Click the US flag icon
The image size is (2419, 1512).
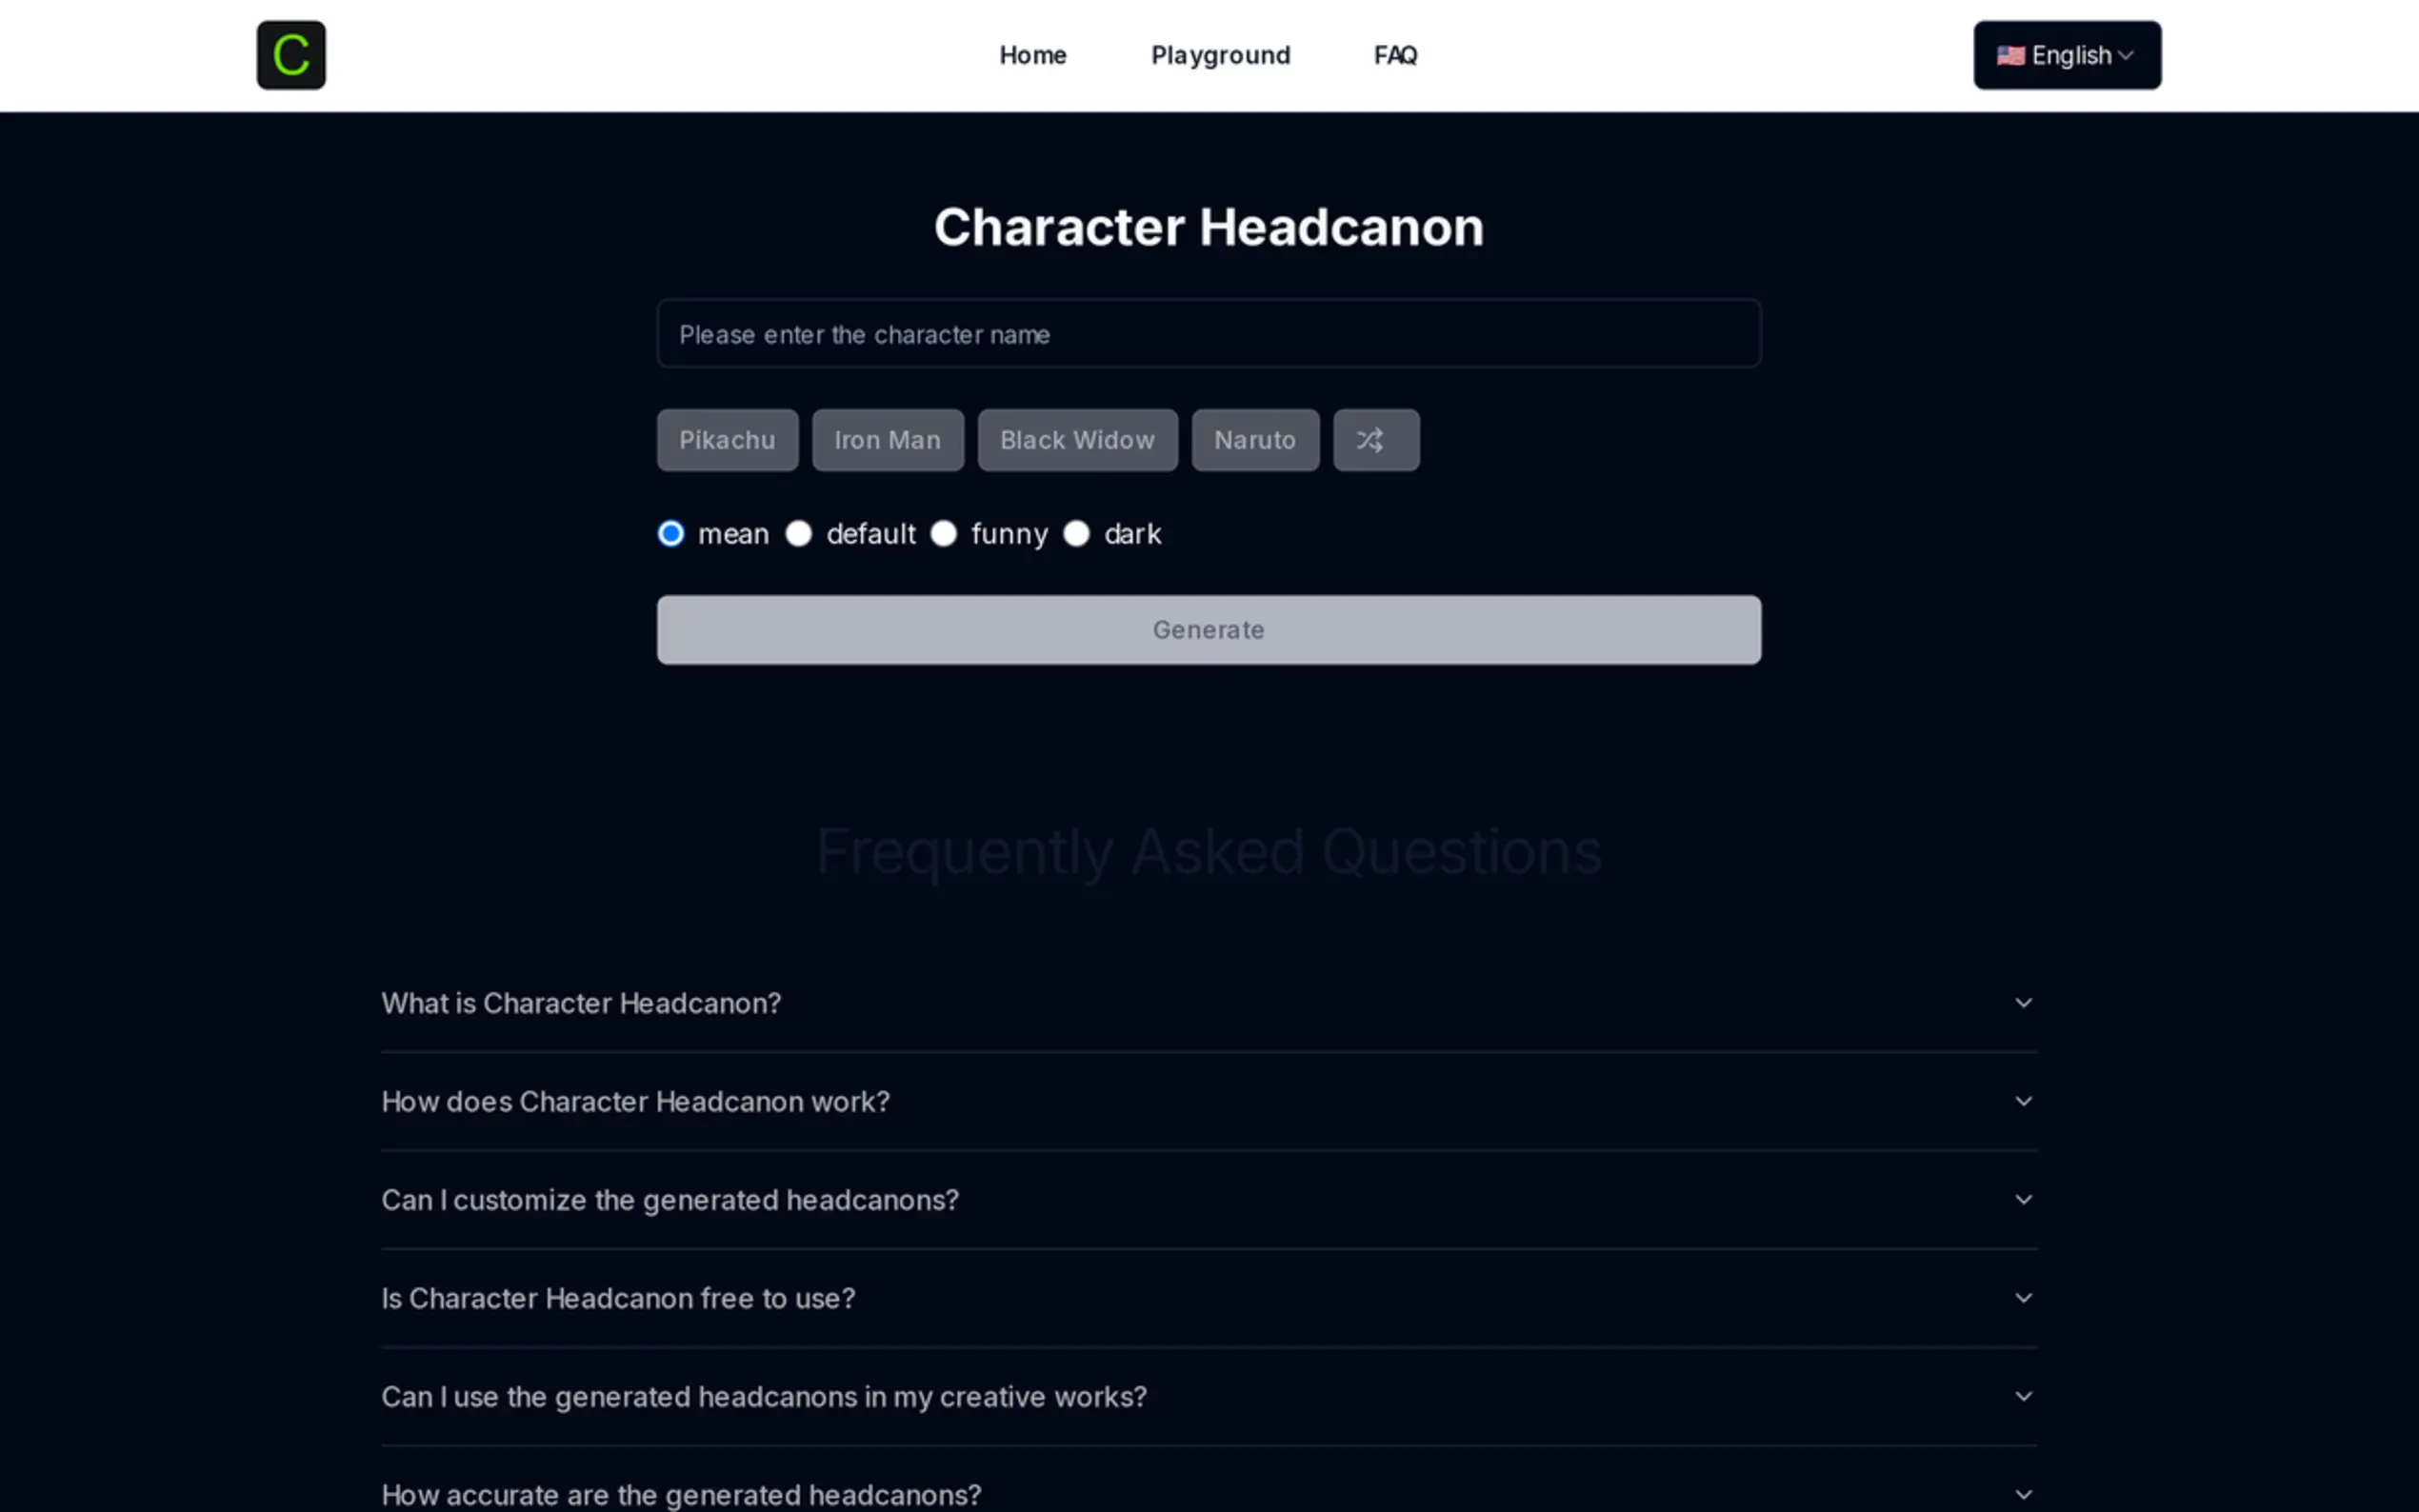point(2010,55)
